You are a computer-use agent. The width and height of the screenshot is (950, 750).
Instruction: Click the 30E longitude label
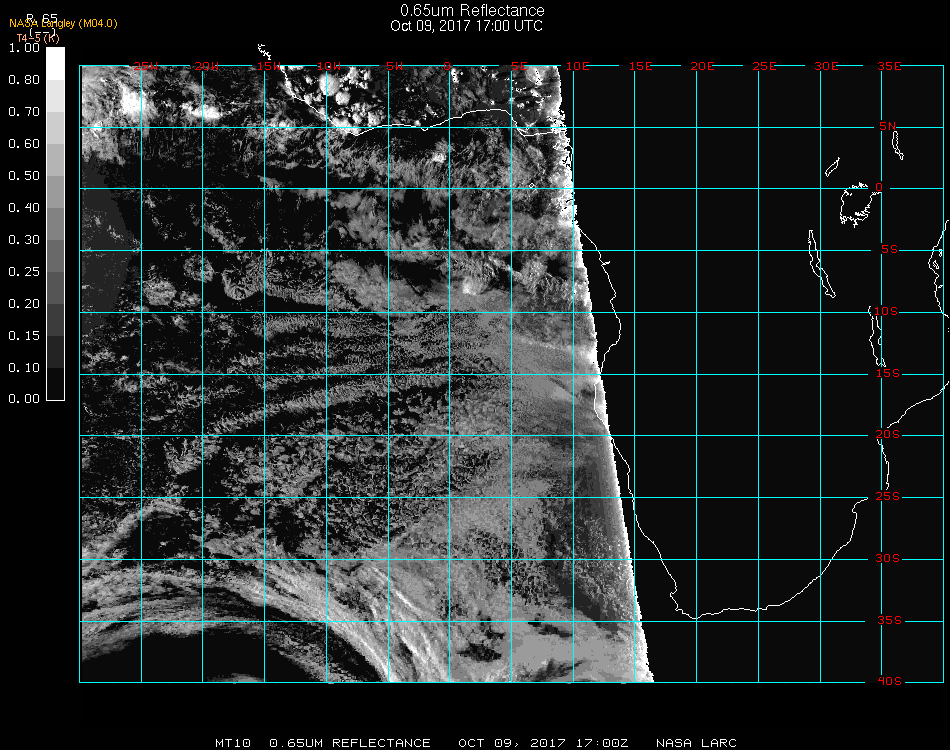[x=826, y=66]
